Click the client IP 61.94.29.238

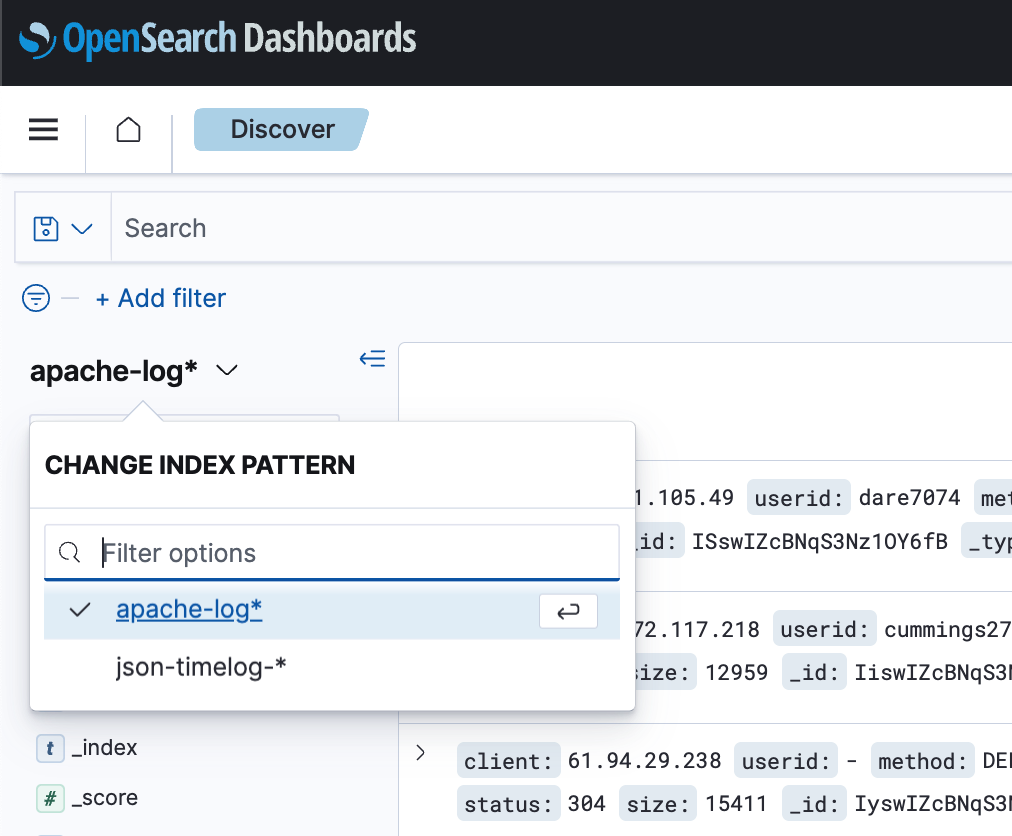pyautogui.click(x=644, y=761)
